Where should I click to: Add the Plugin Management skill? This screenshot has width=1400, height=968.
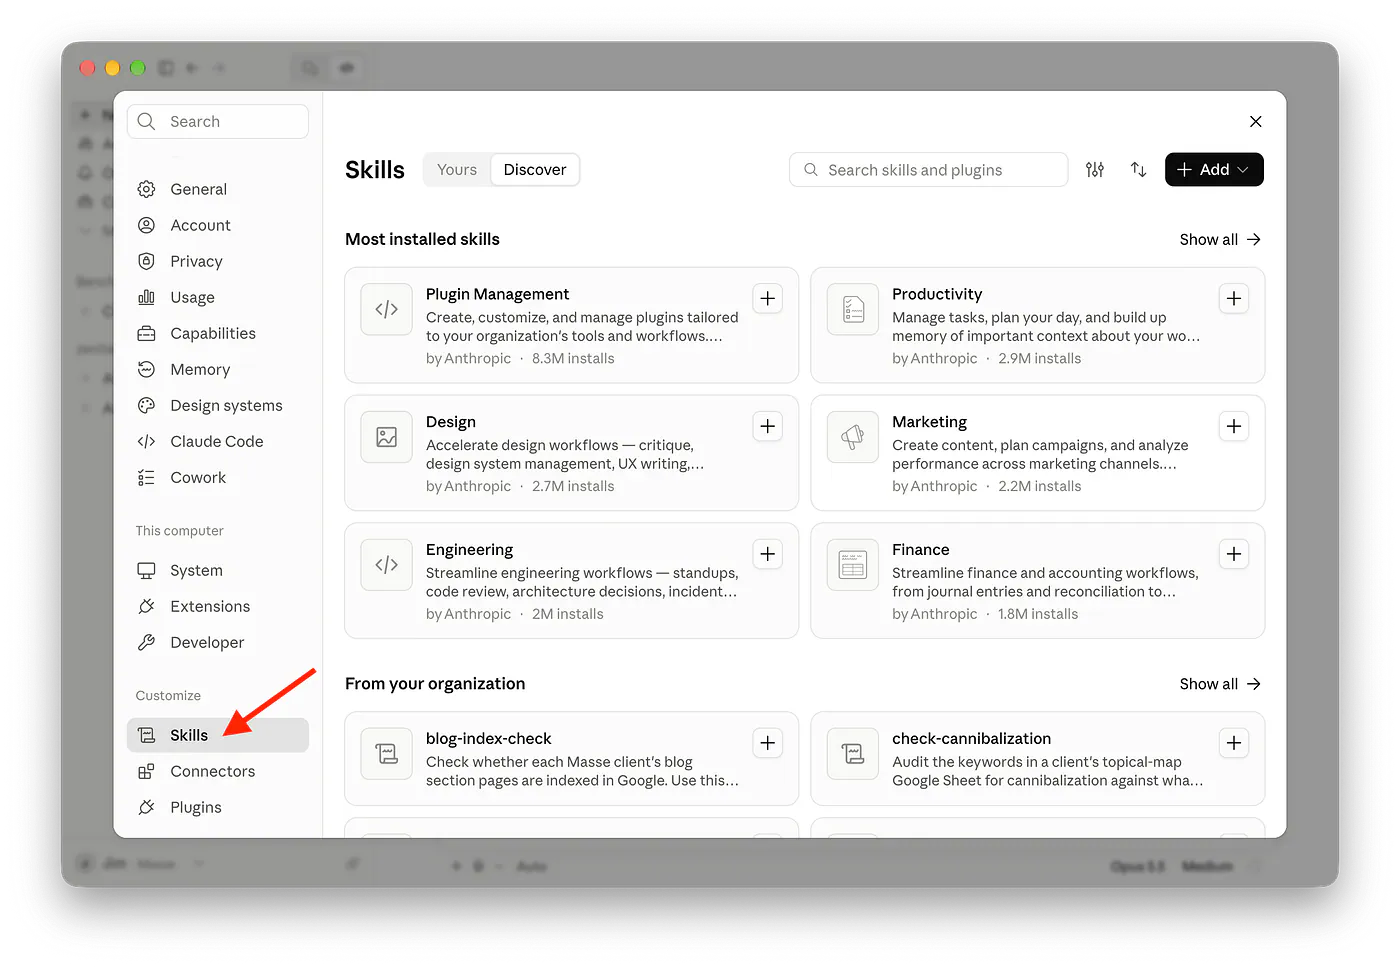[768, 298]
